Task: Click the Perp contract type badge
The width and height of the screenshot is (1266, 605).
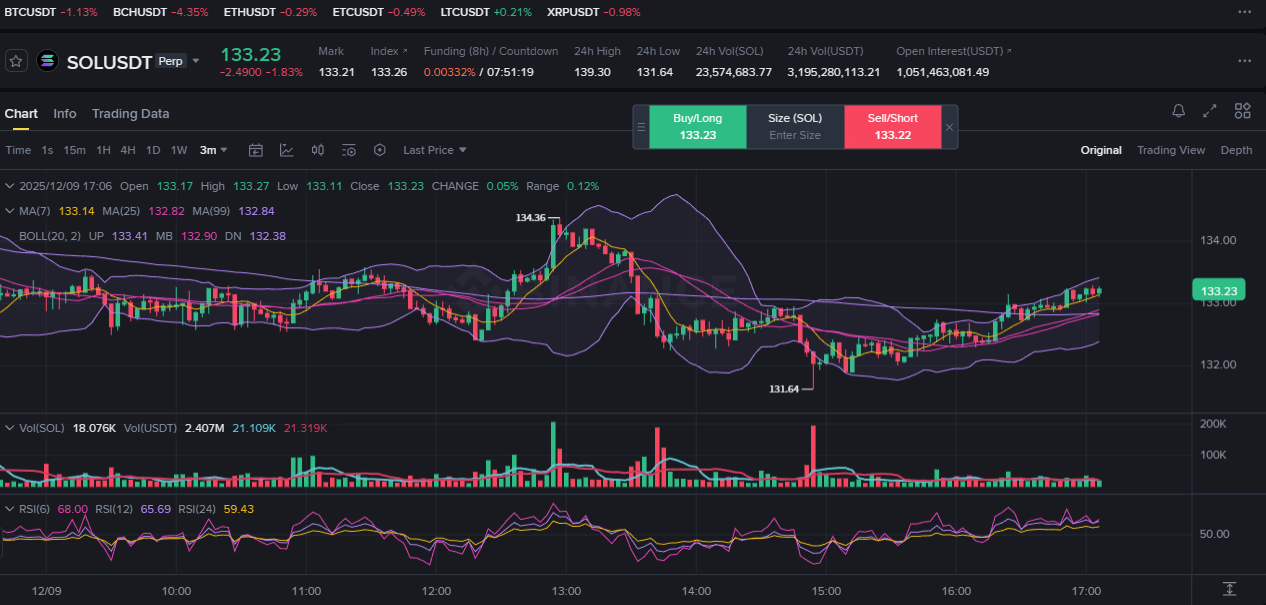Action: (x=170, y=61)
